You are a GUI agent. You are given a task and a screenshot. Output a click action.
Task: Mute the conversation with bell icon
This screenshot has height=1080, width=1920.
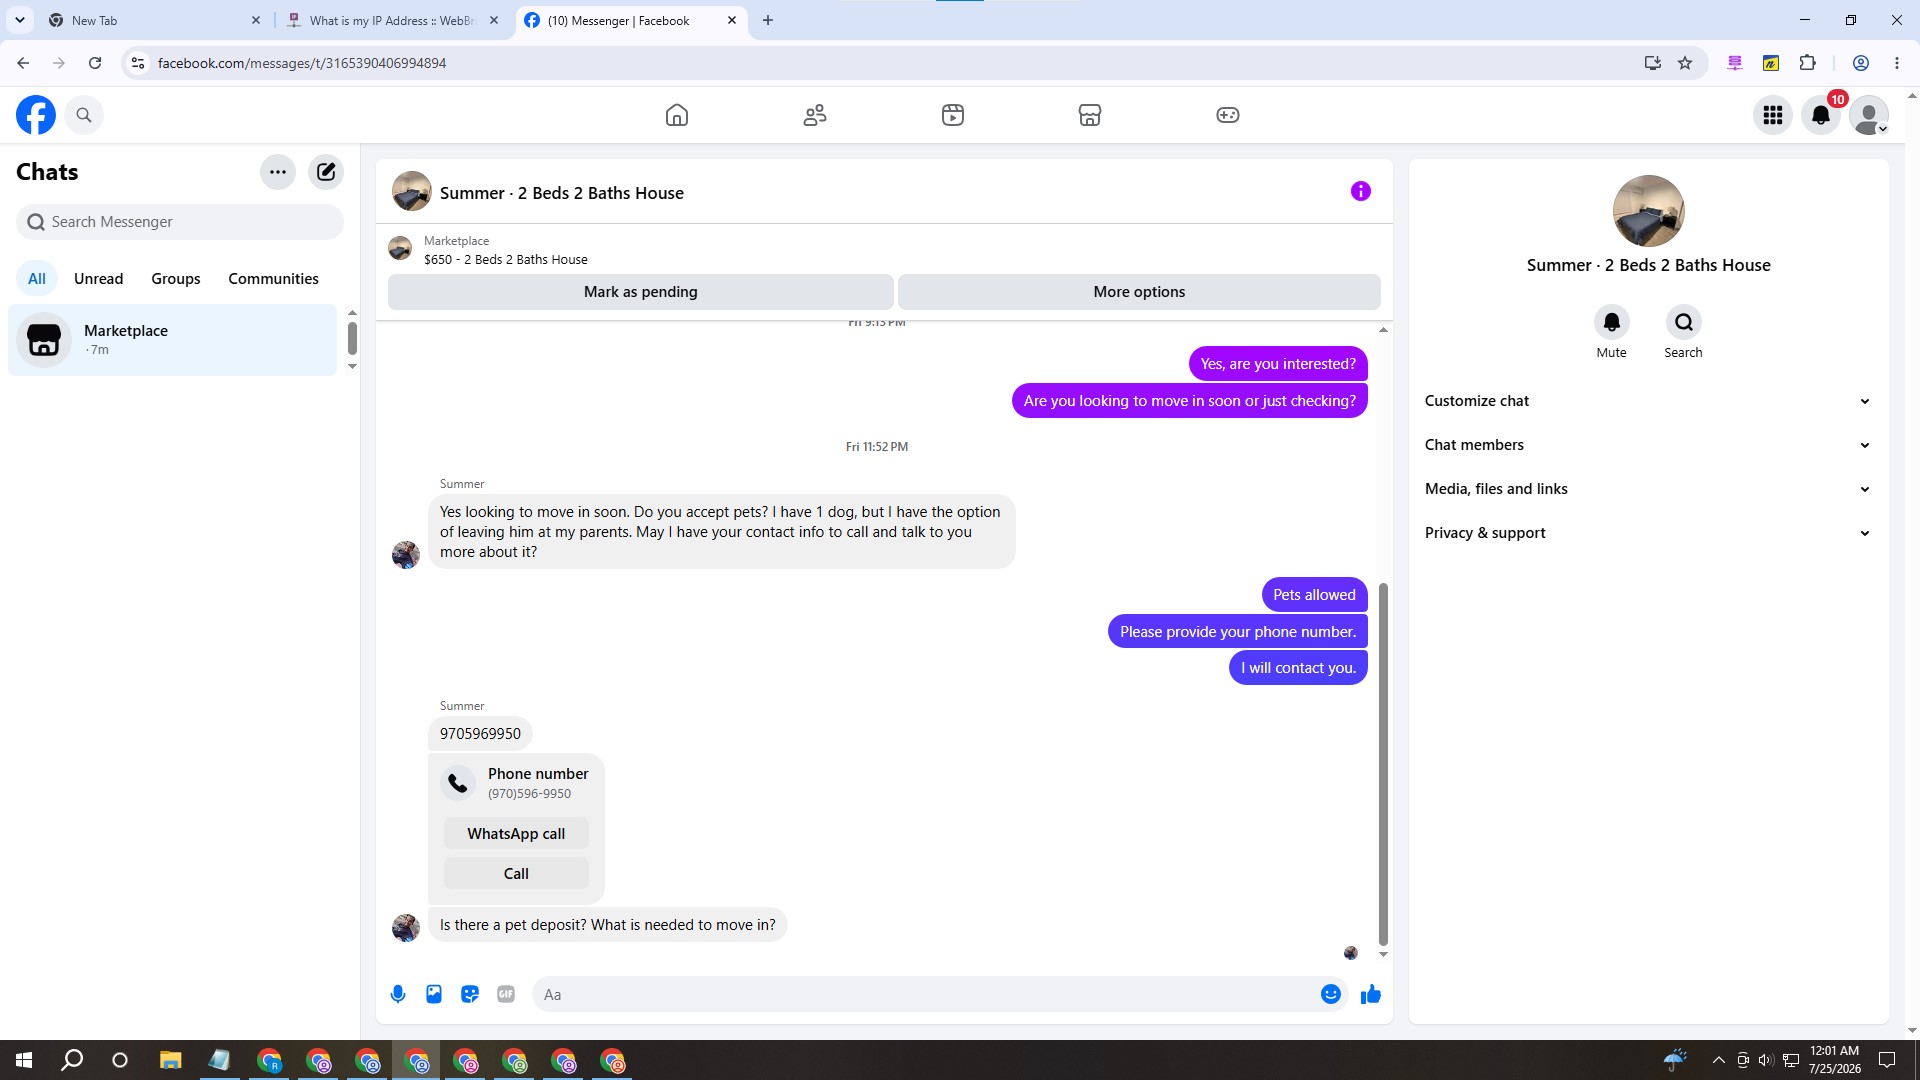tap(1612, 322)
